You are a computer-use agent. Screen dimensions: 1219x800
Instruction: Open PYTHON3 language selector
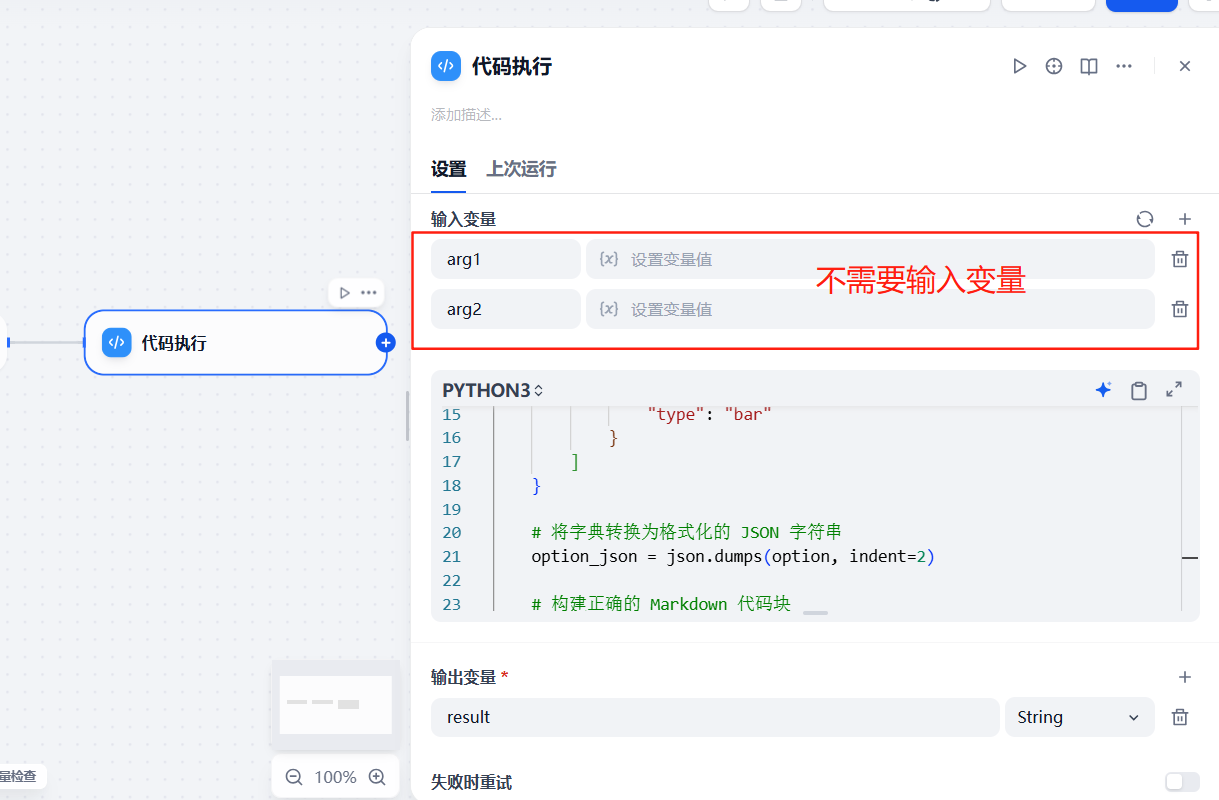493,390
